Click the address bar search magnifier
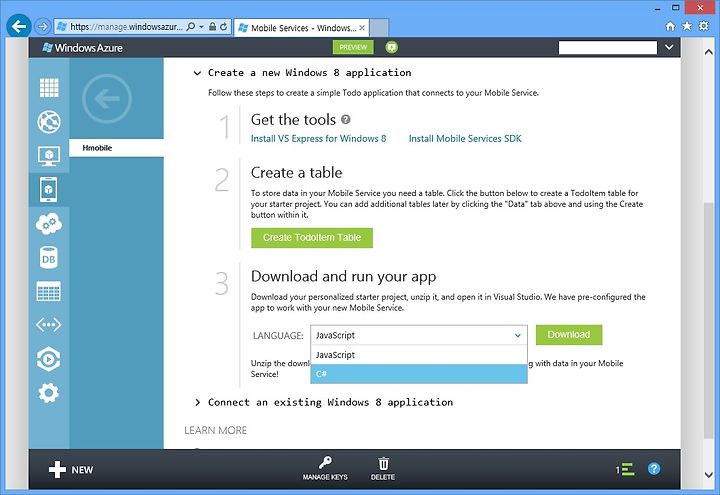 click(191, 27)
